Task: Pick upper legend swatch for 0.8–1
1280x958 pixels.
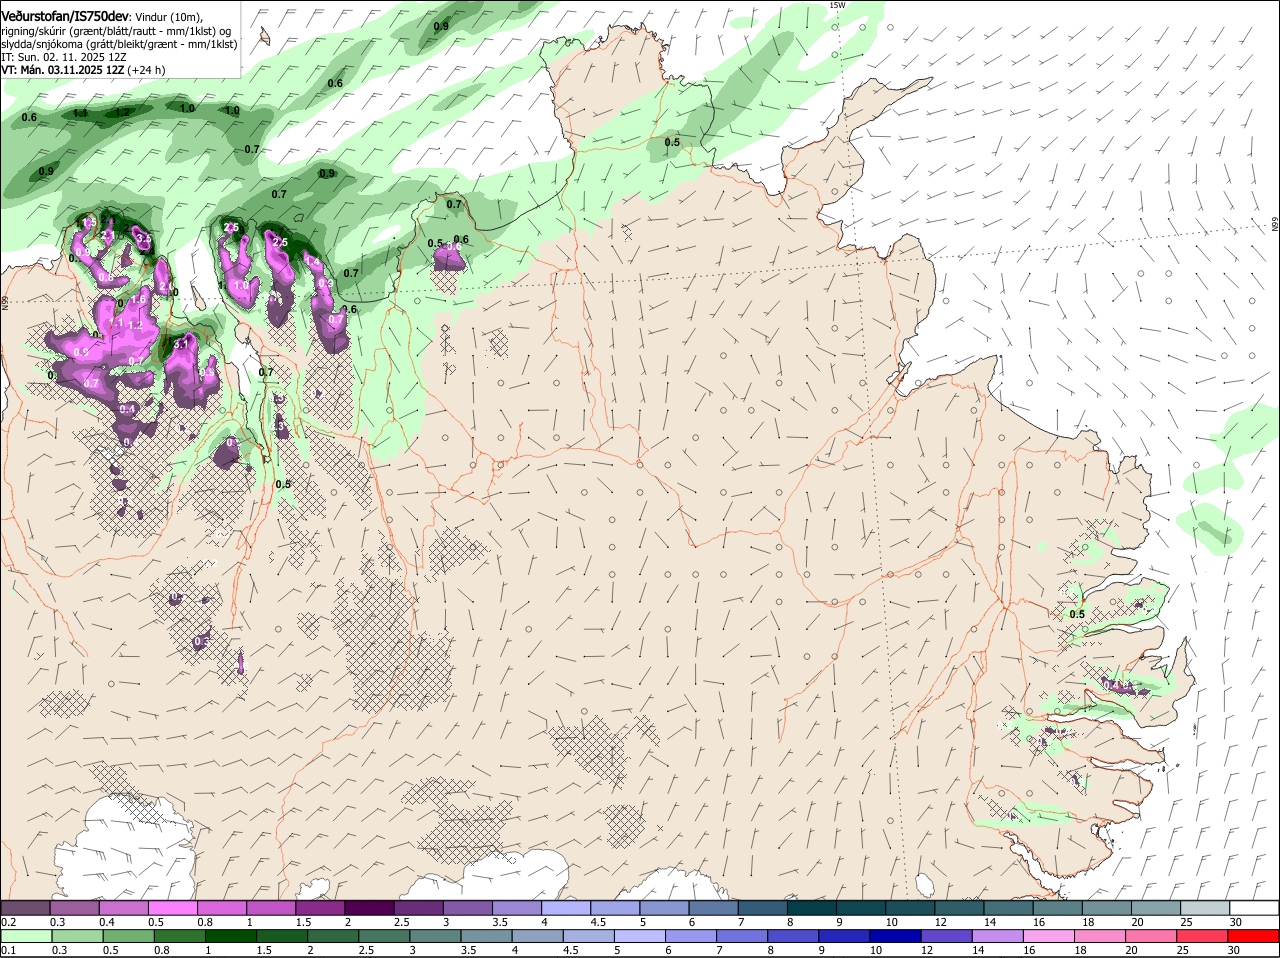Action: point(222,908)
